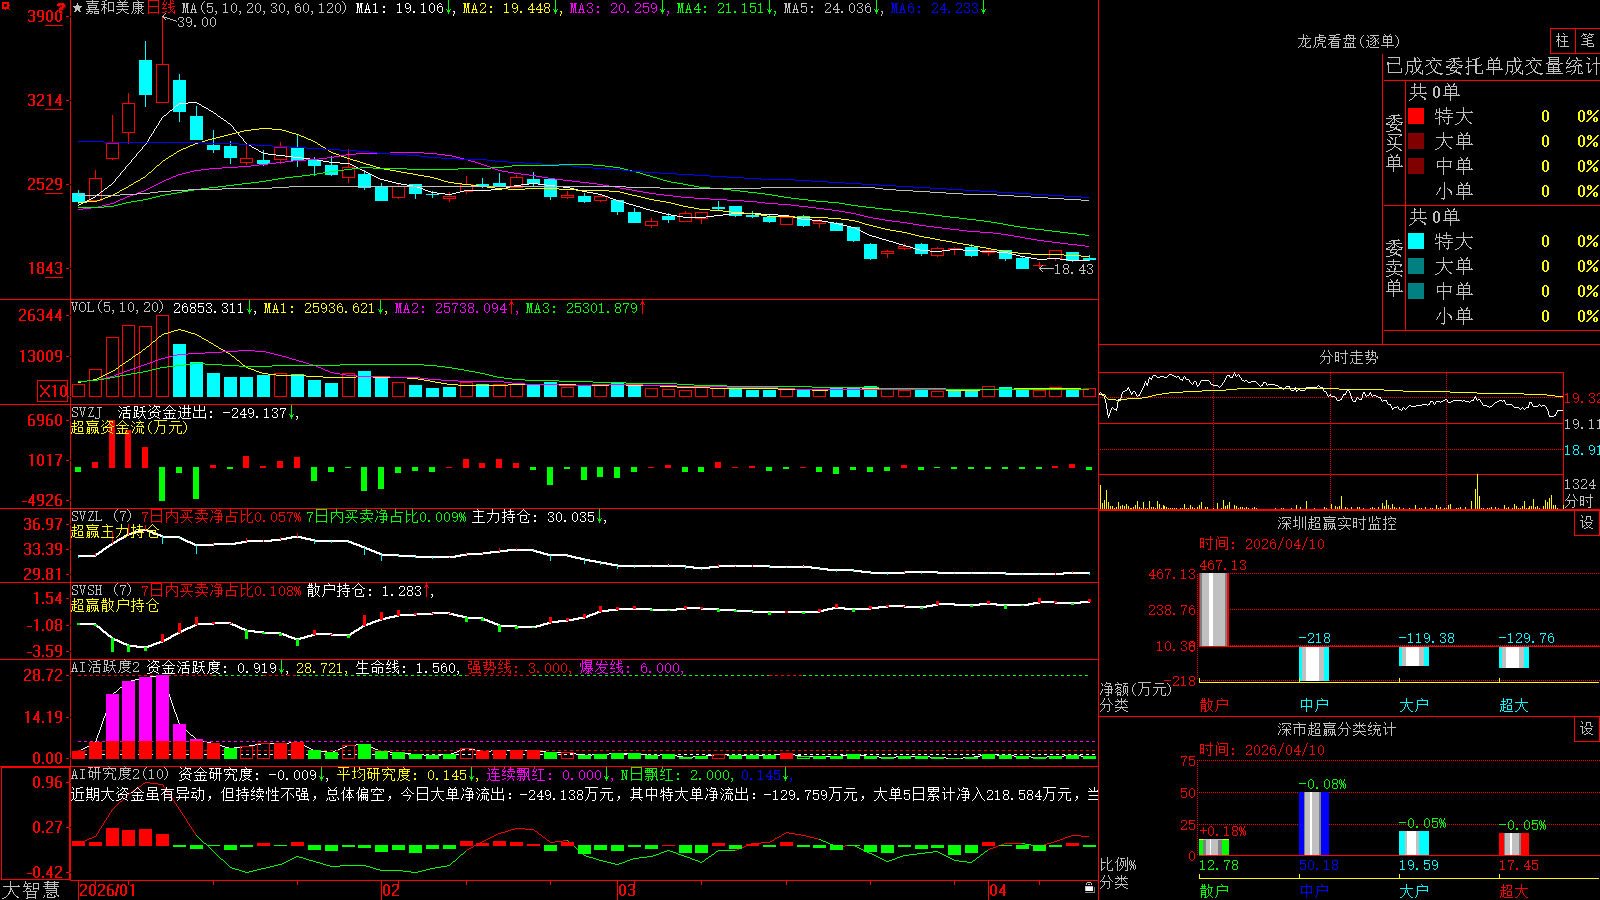Click the SVZL indicator name
Viewport: 1600px width, 900px height.
click(87, 516)
